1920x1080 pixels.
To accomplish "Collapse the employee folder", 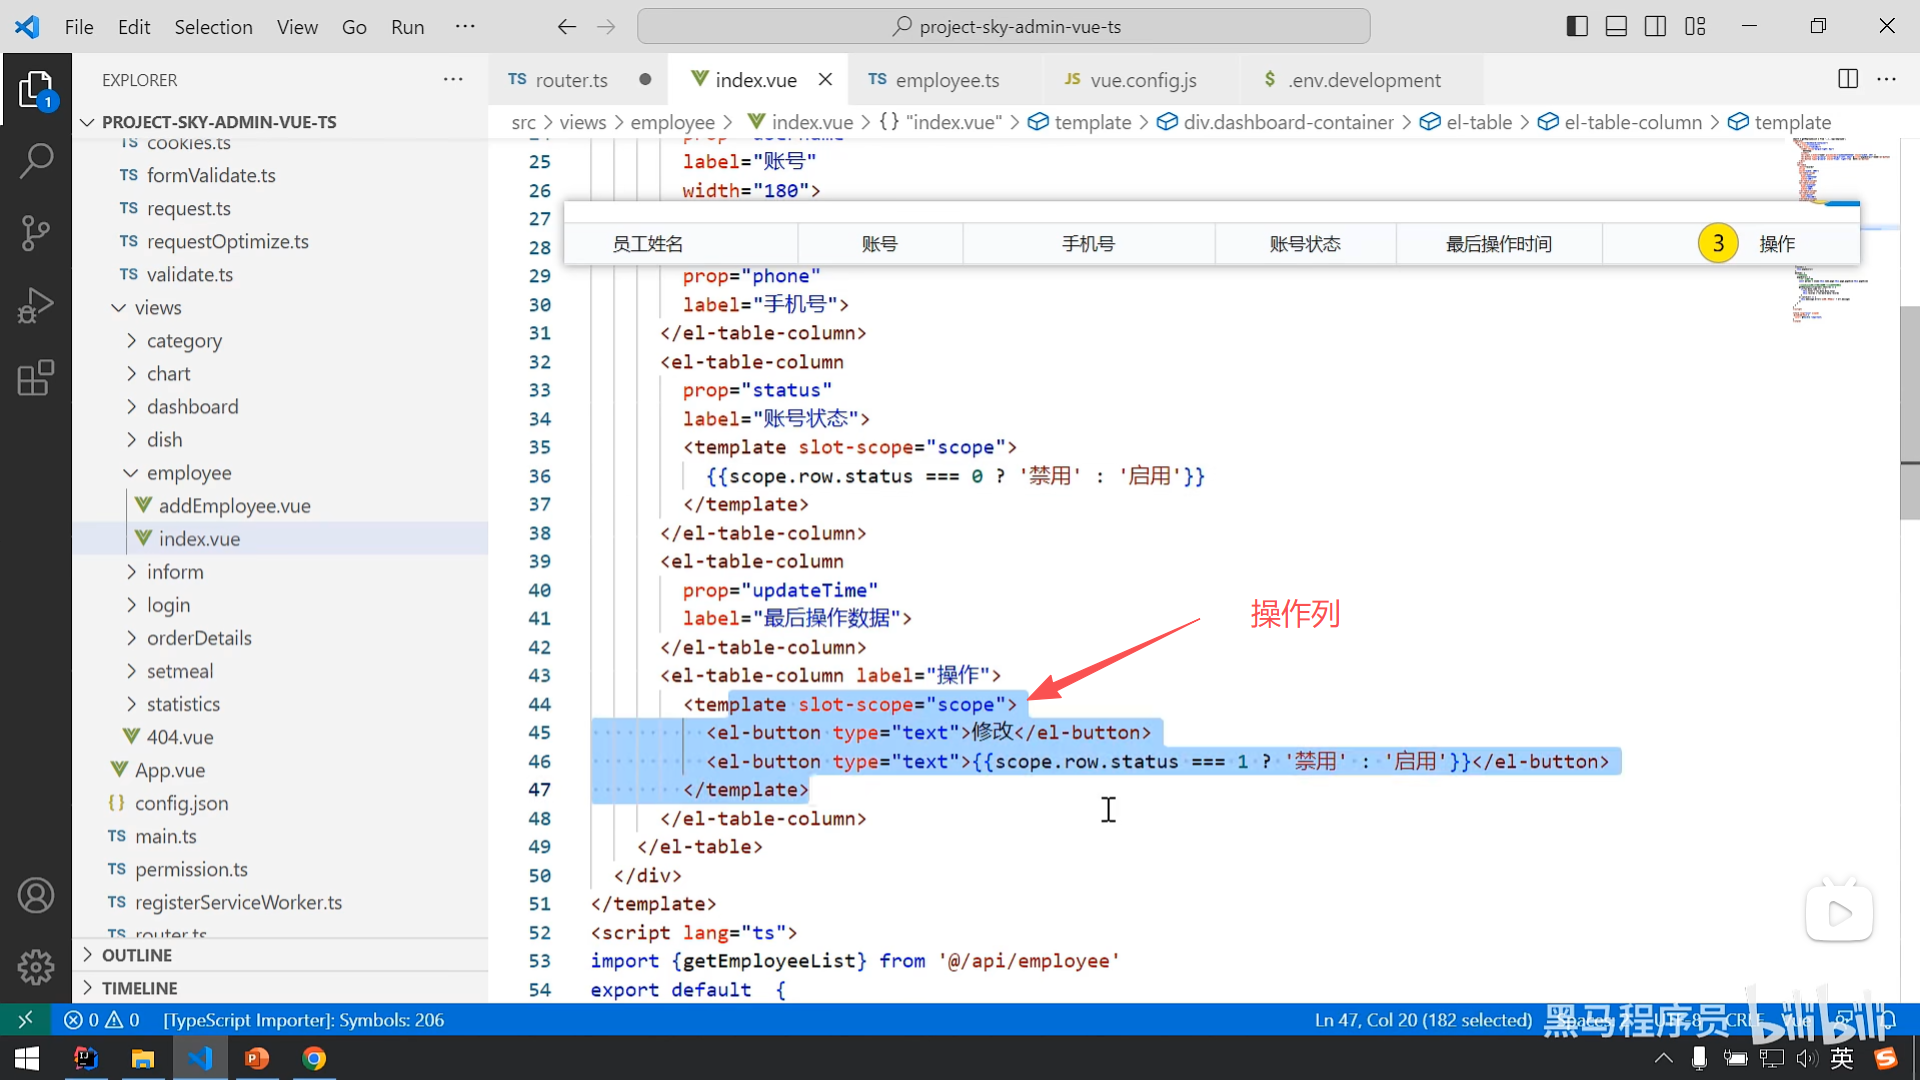I will click(188, 472).
